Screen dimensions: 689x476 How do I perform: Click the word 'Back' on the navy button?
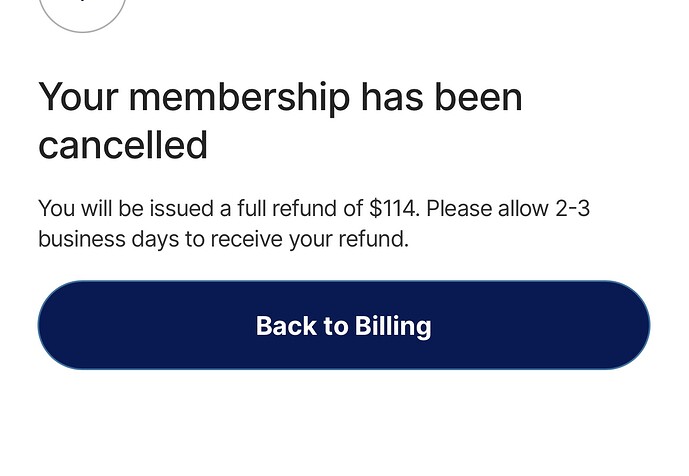(286, 326)
